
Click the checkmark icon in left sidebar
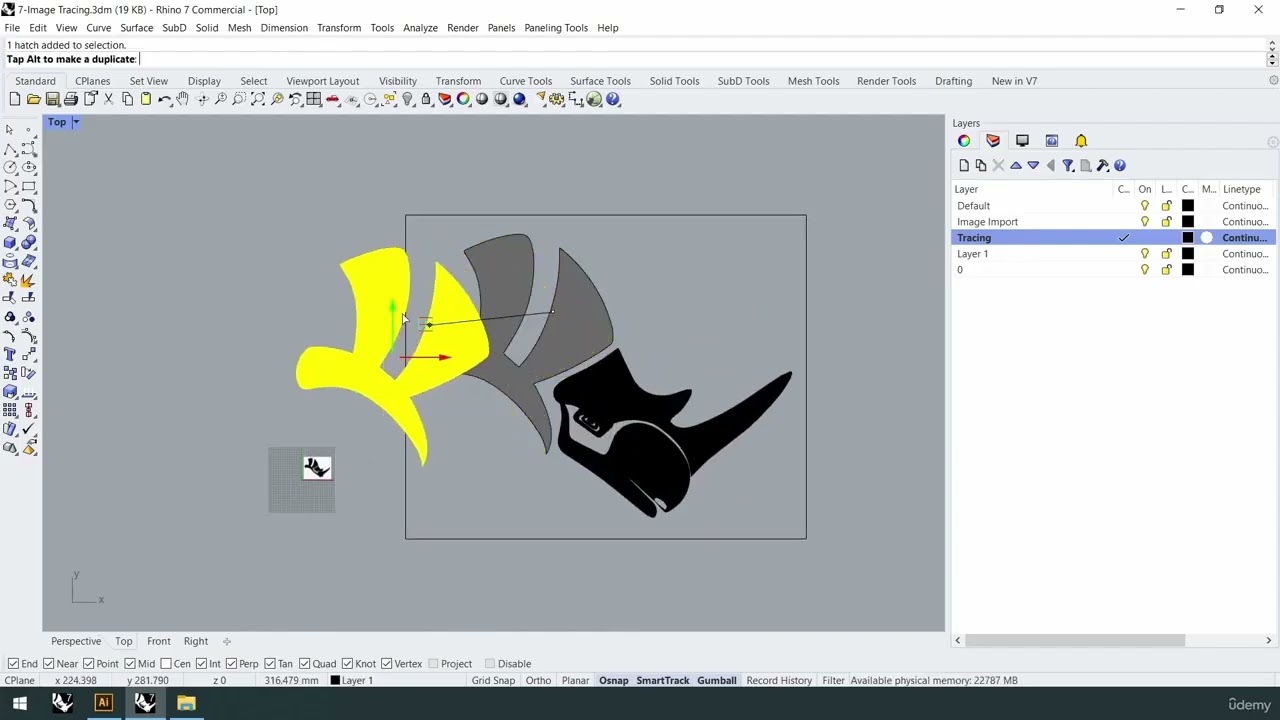[28, 429]
